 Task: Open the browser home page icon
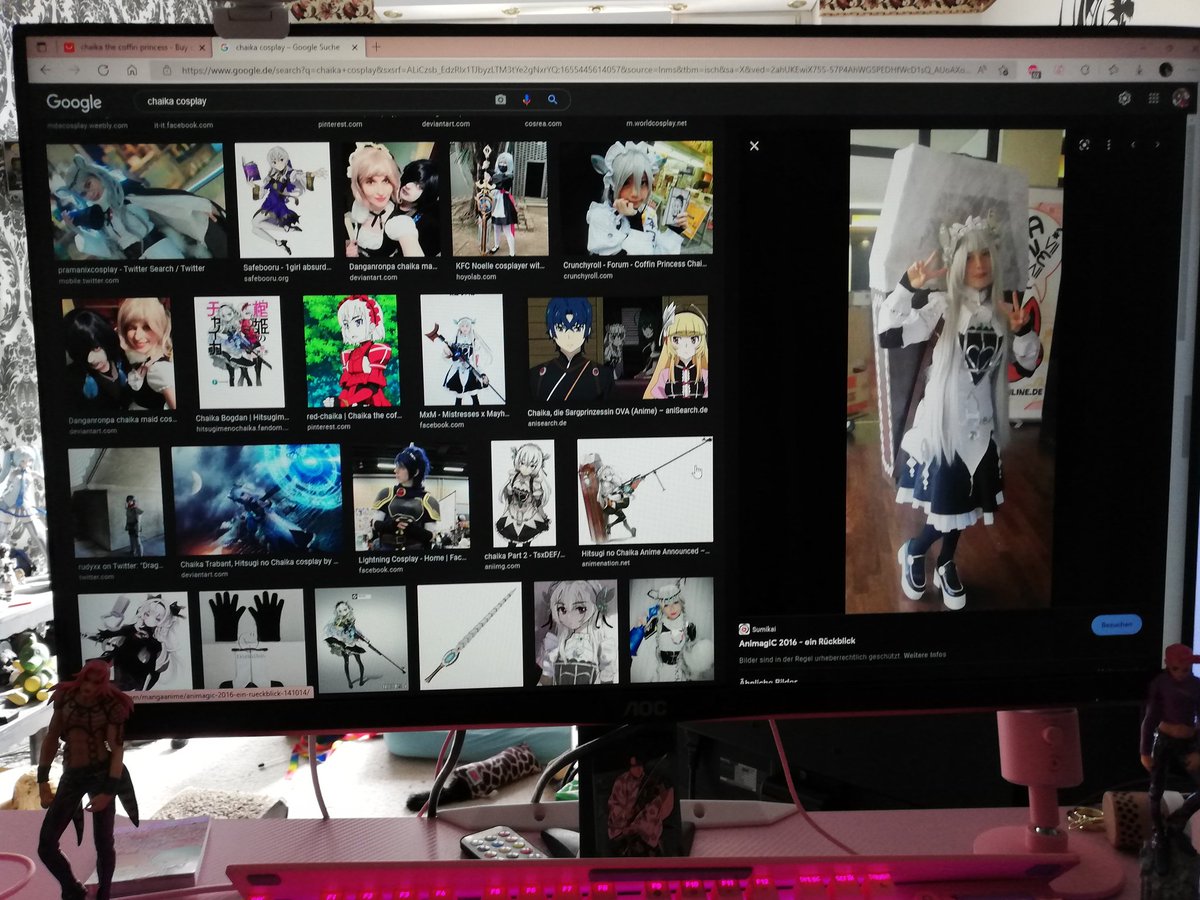tap(131, 71)
